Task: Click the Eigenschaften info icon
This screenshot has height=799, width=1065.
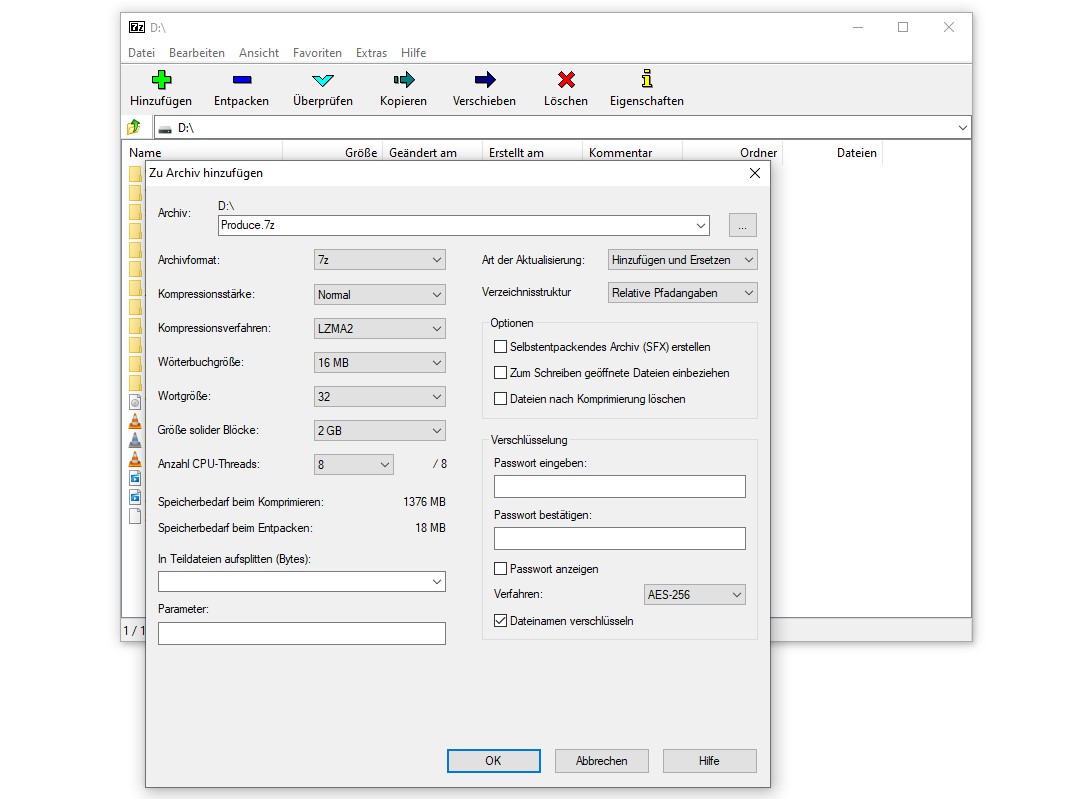Action: tap(647, 79)
